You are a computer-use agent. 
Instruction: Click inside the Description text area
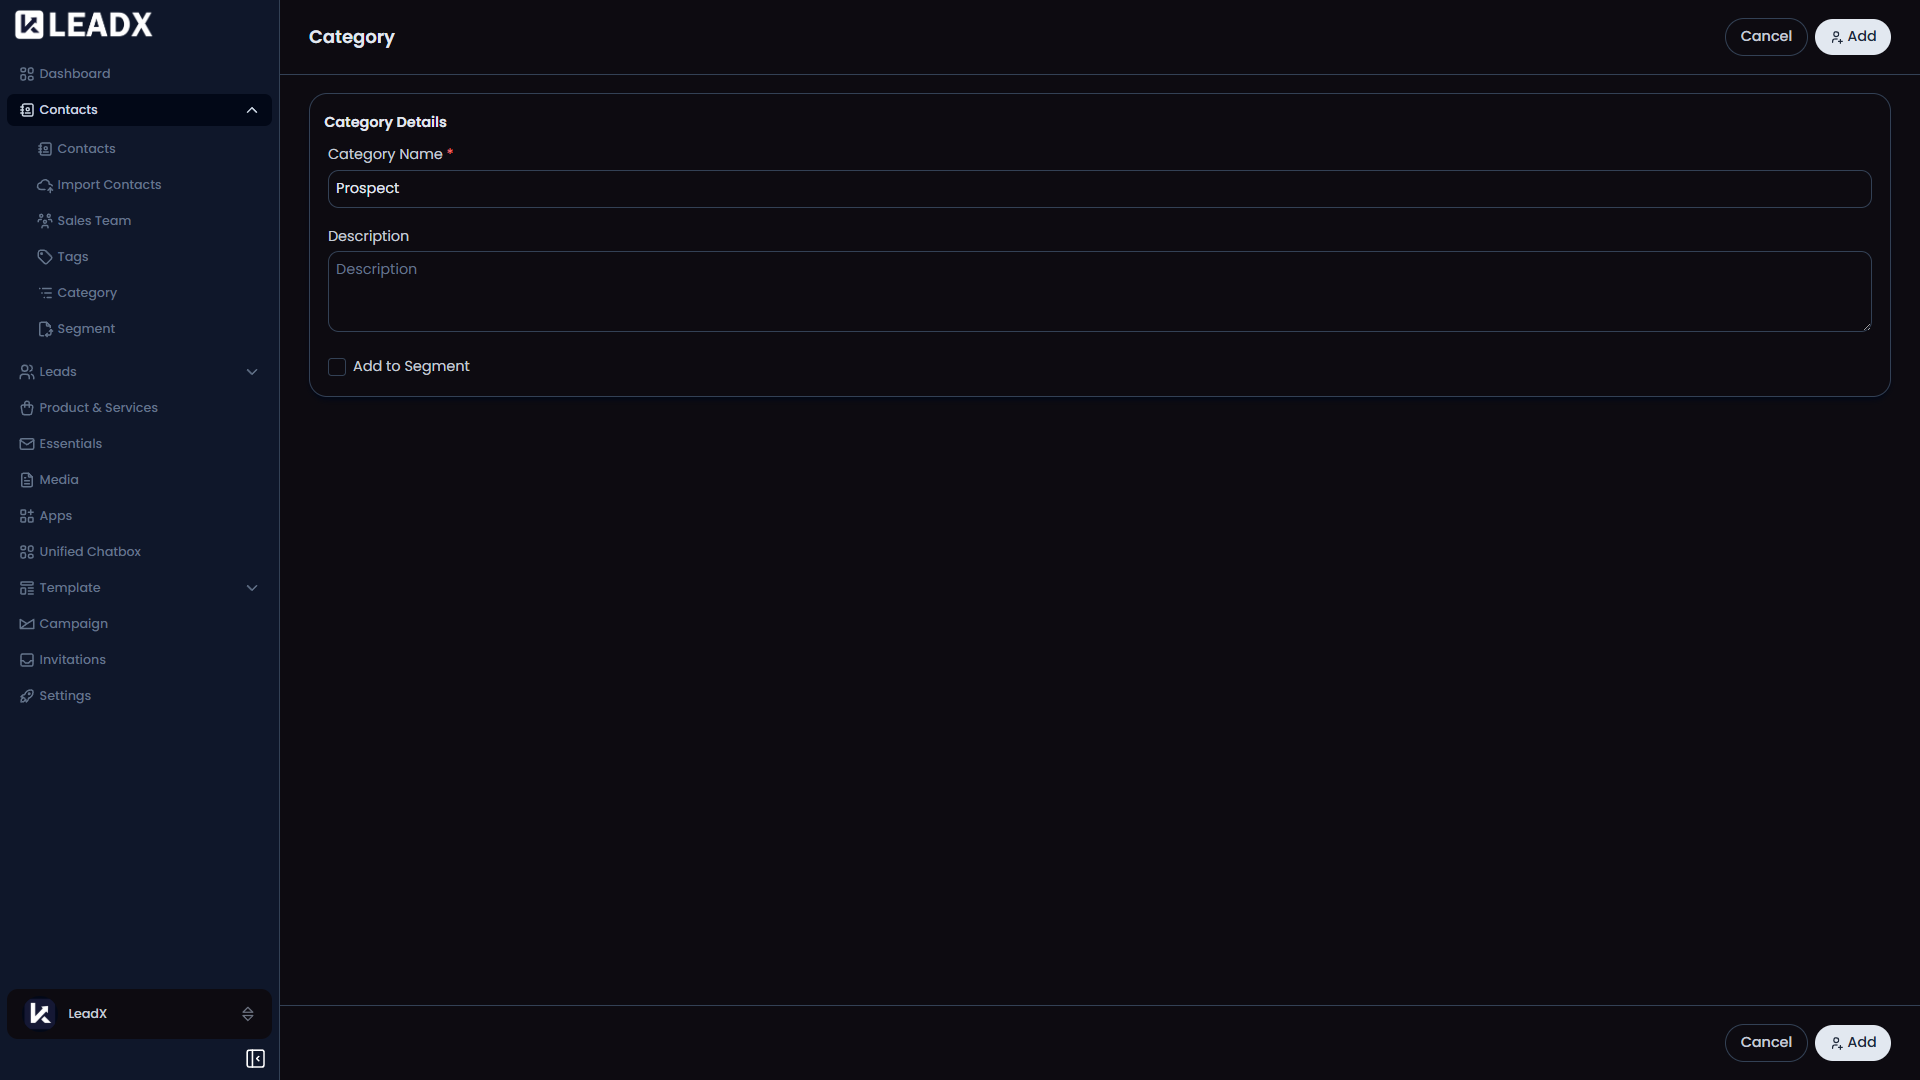click(1098, 291)
